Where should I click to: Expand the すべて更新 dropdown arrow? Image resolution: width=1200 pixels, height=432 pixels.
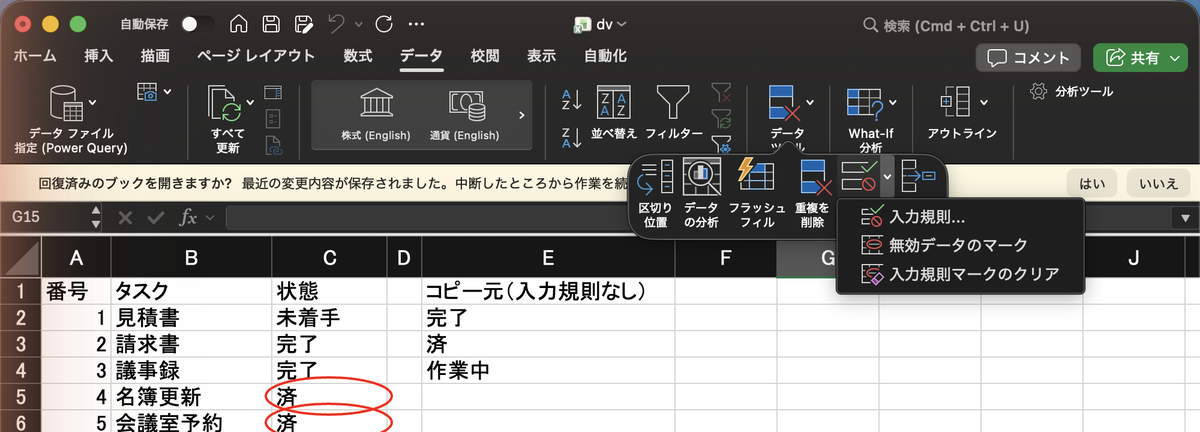click(x=248, y=103)
